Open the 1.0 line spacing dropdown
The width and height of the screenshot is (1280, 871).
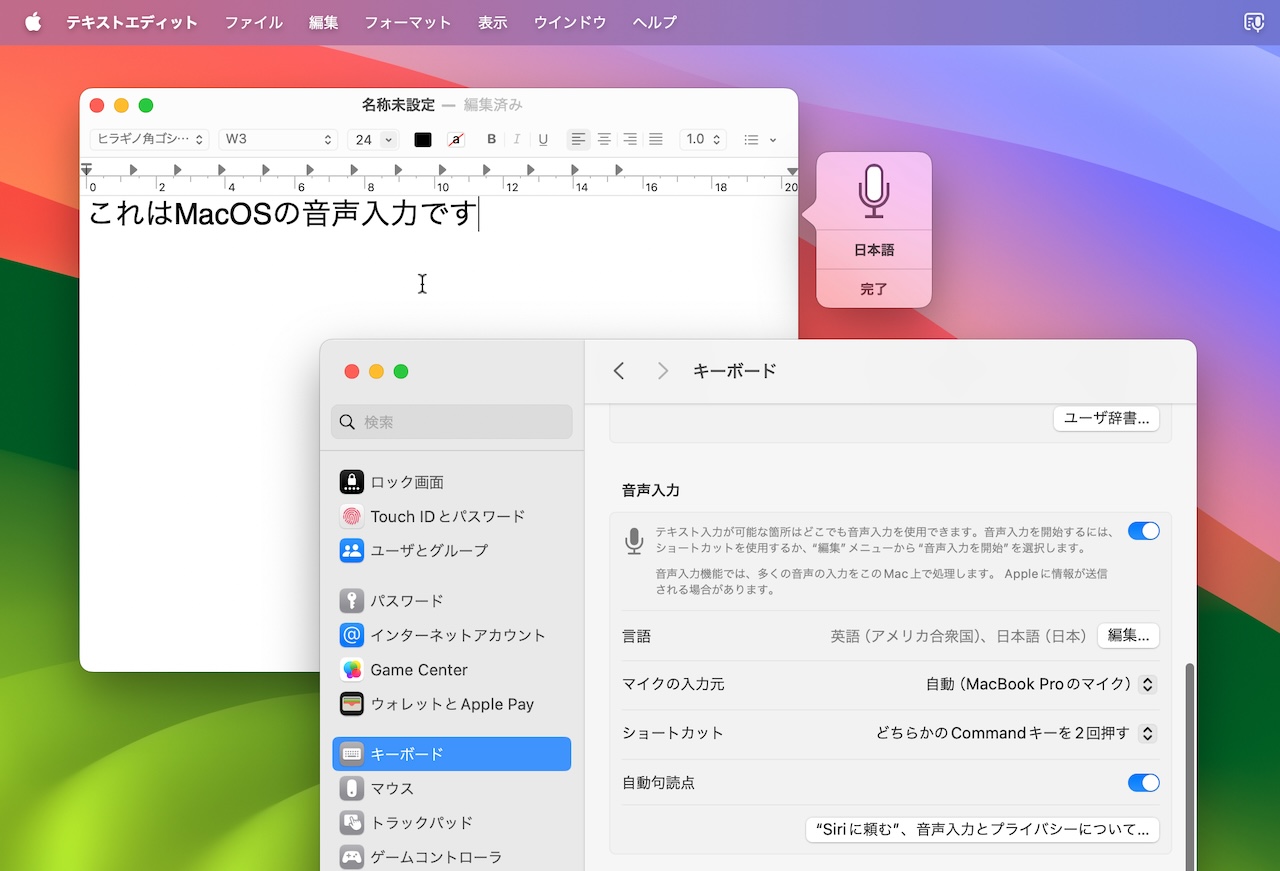point(703,140)
